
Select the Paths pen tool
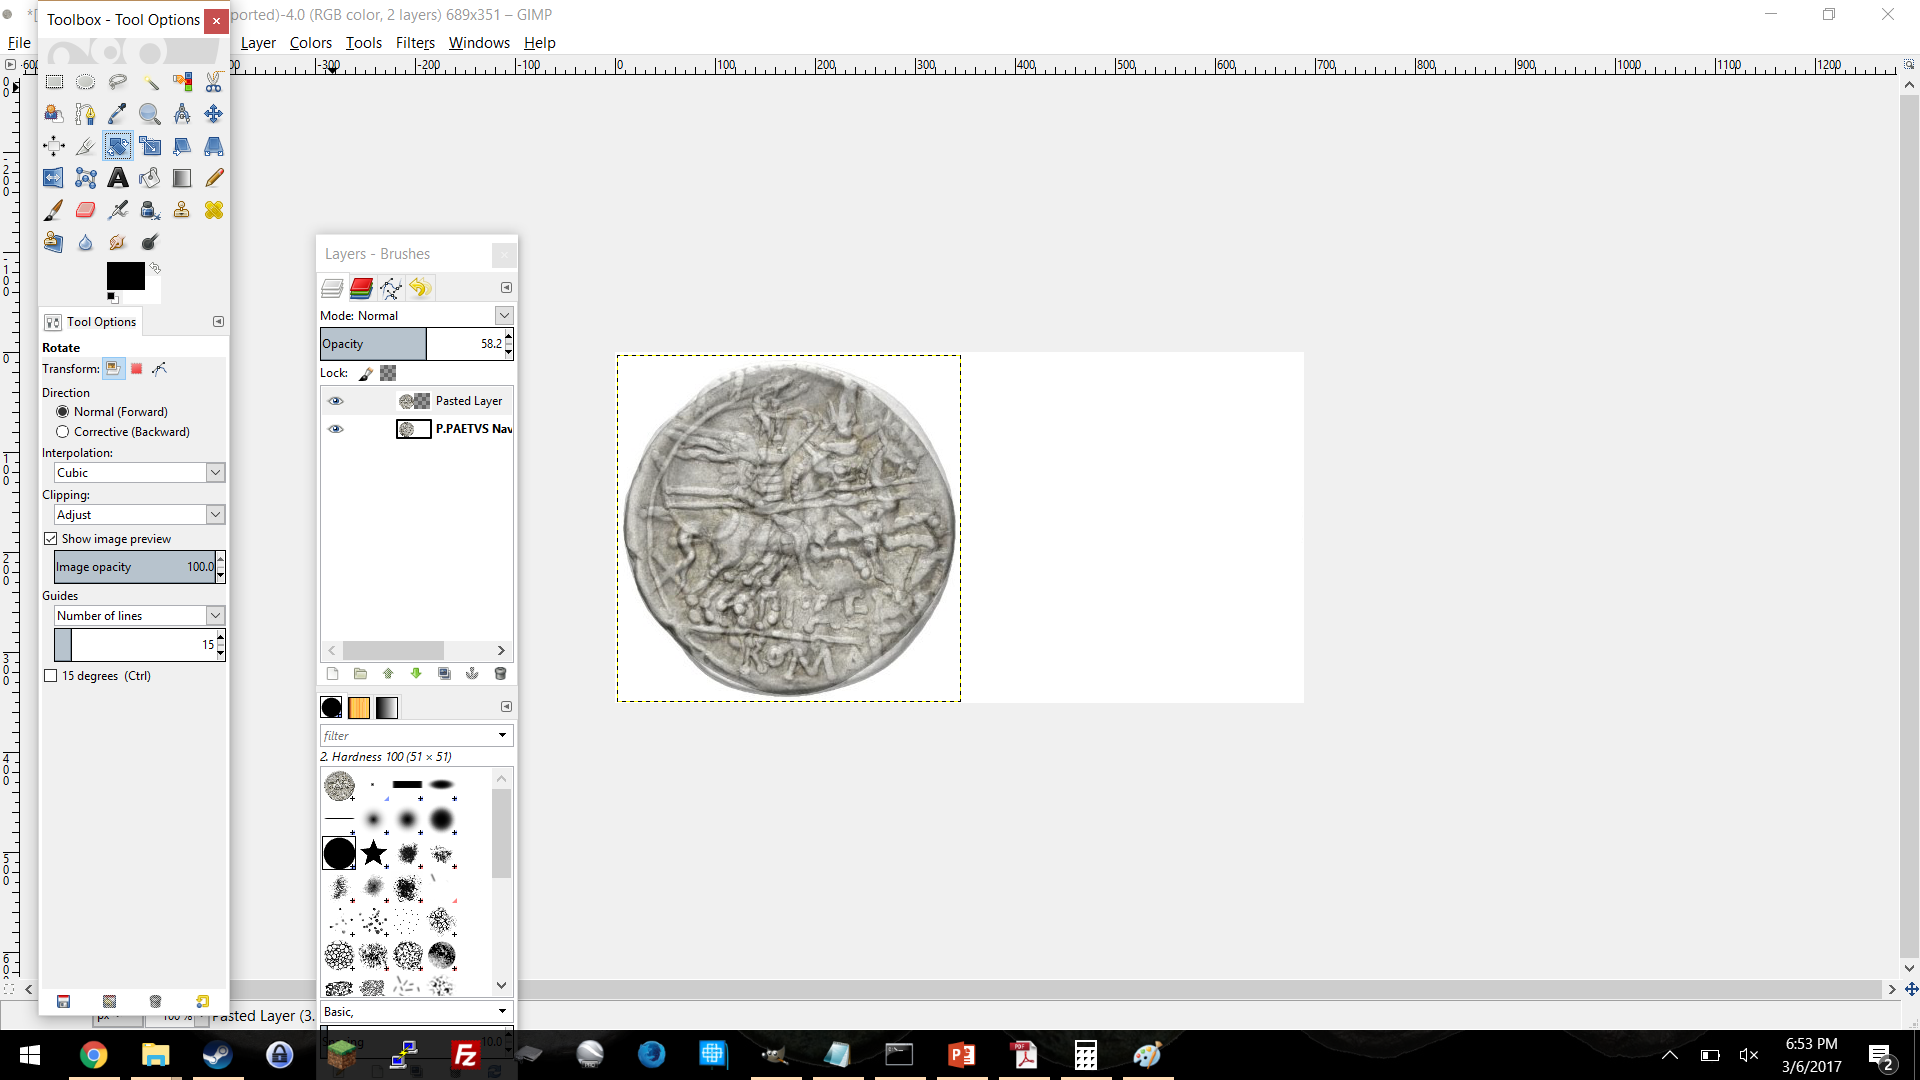86,114
